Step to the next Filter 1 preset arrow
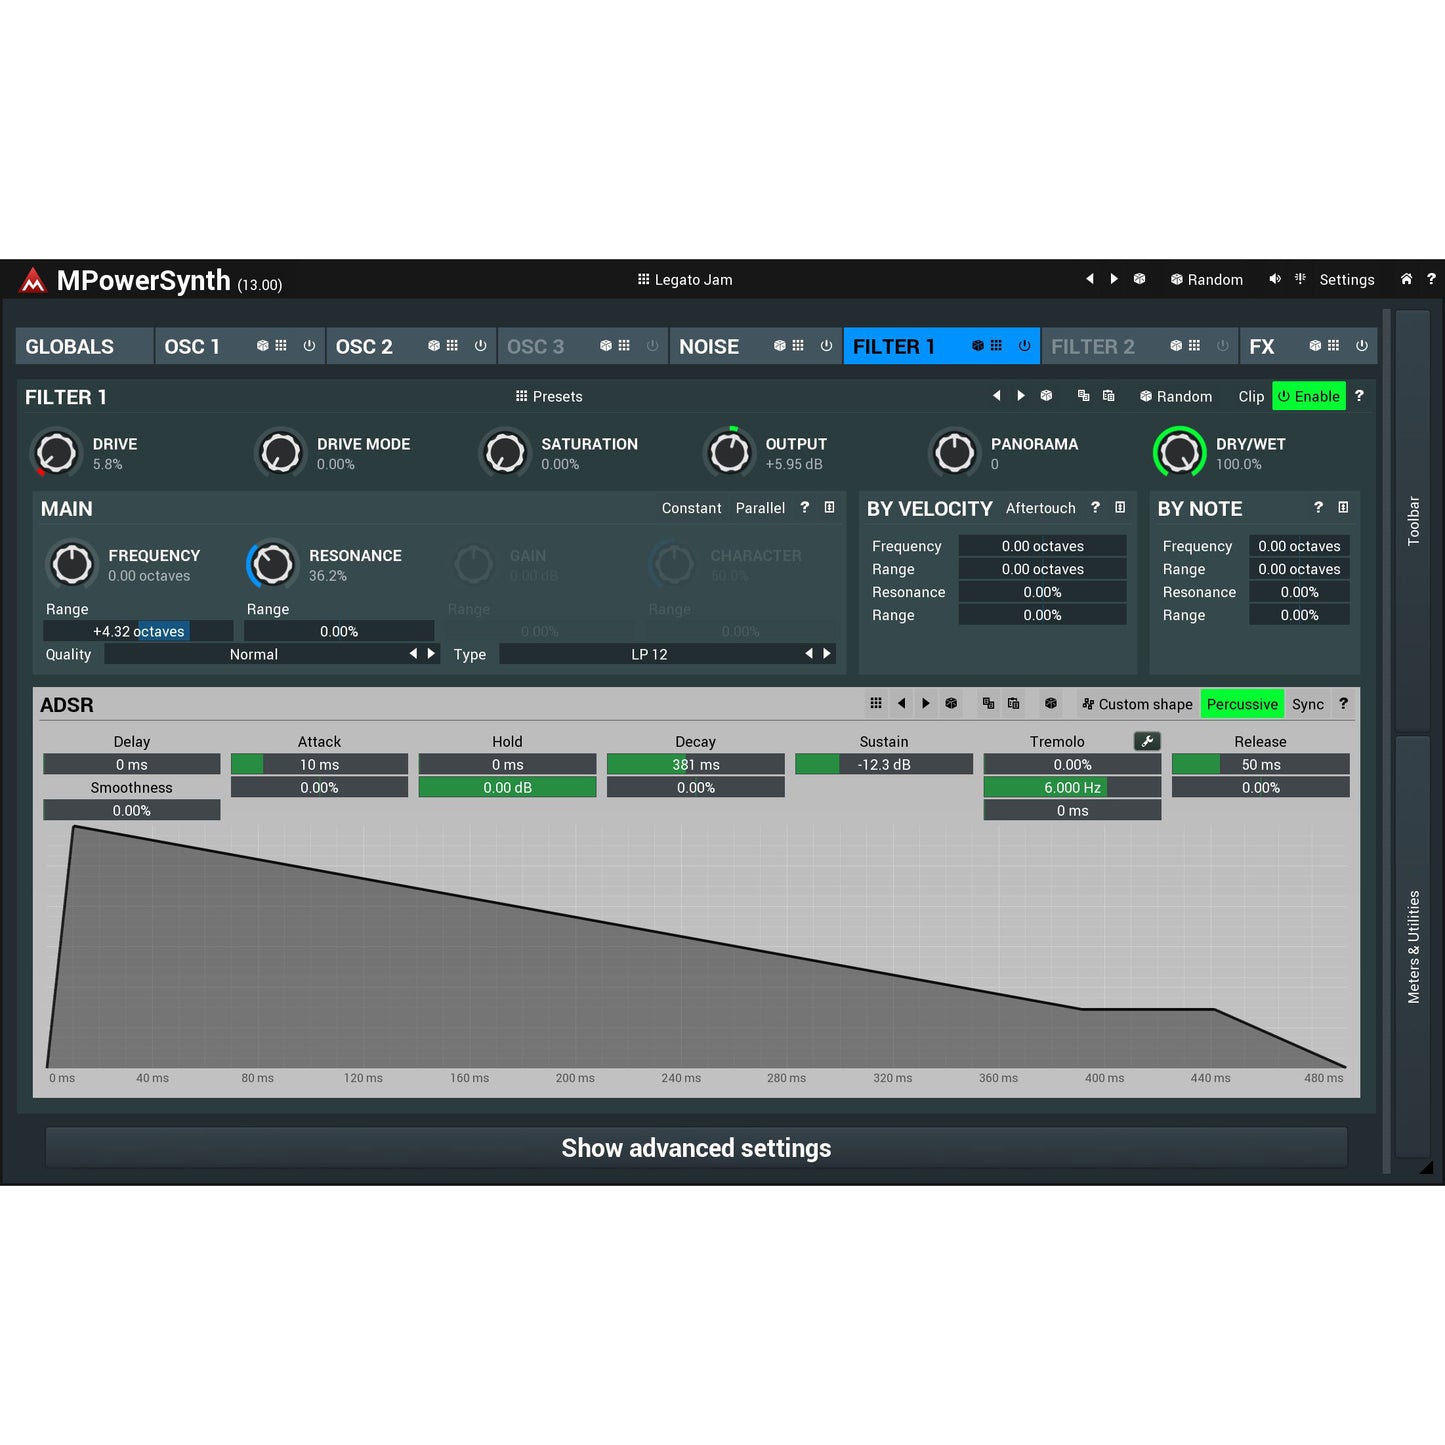Viewport: 1445px width, 1445px height. (x=1021, y=396)
